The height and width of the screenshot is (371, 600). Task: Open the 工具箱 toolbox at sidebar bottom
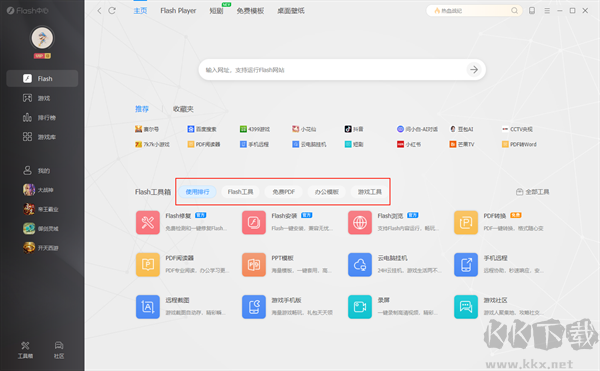[25, 350]
